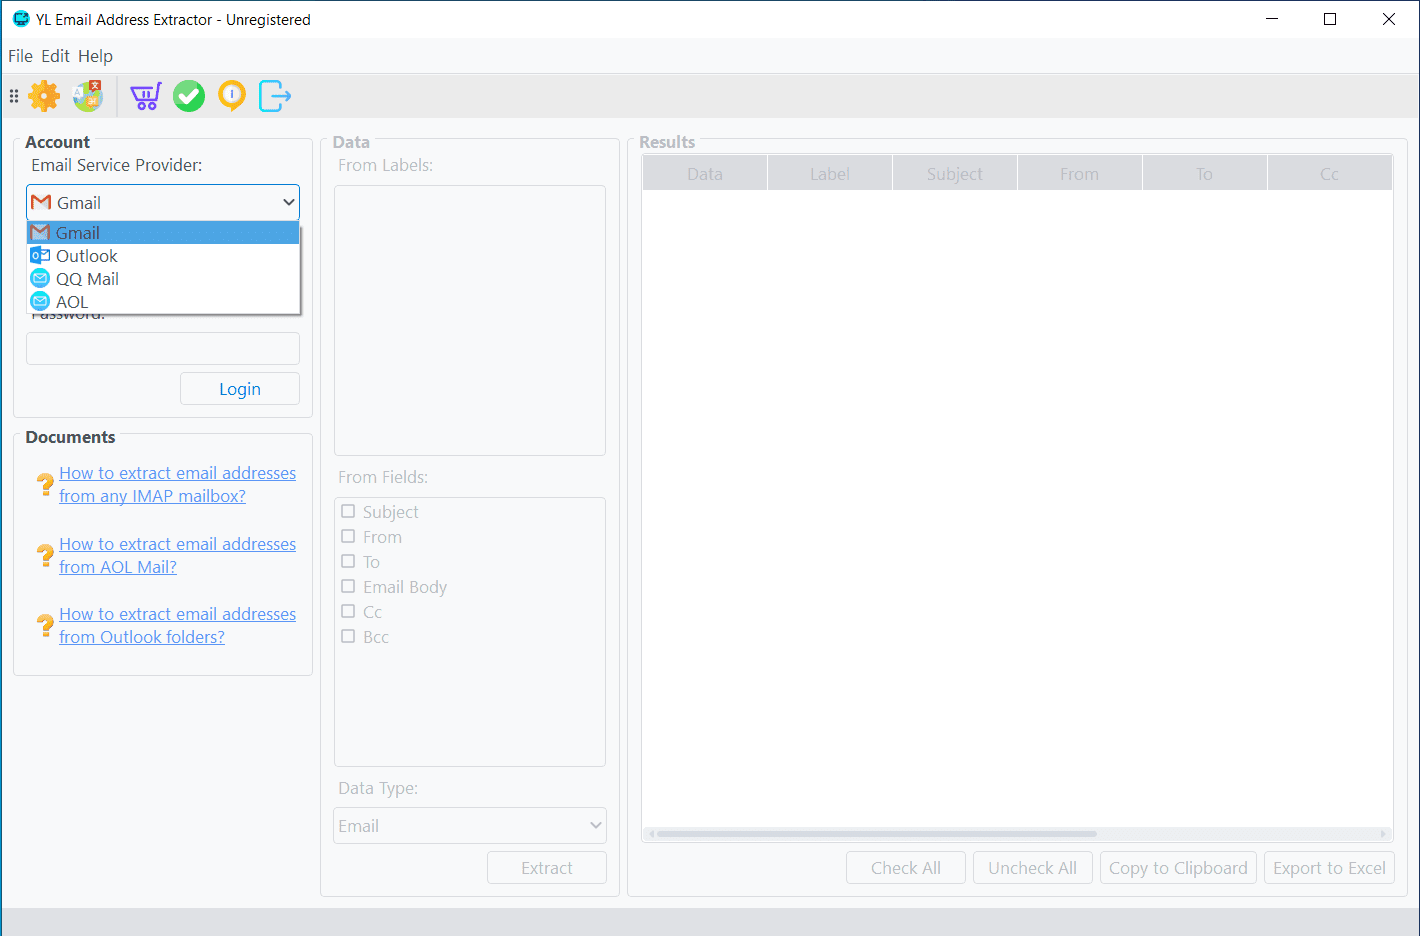Click the purple shopping cart icon
The height and width of the screenshot is (936, 1420).
(x=146, y=96)
